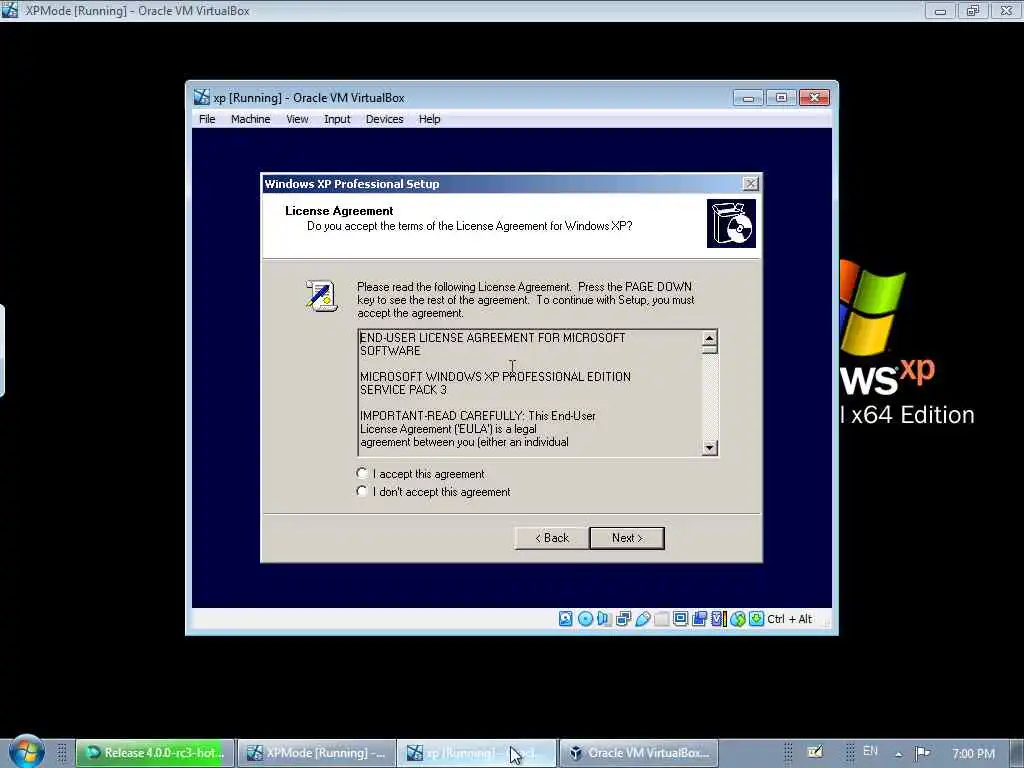Switch to Release 4.0.0-rc3 taskbar item
This screenshot has width=1024, height=768.
pos(155,753)
